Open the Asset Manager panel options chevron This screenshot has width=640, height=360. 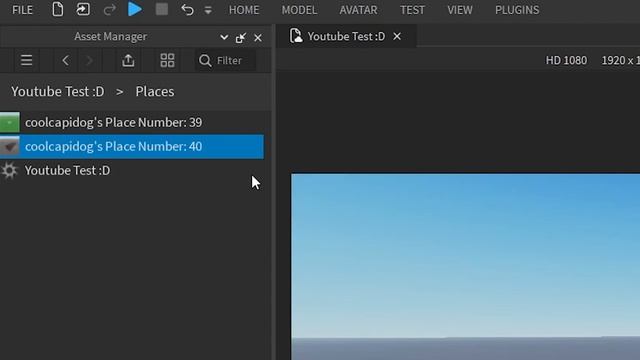(224, 38)
